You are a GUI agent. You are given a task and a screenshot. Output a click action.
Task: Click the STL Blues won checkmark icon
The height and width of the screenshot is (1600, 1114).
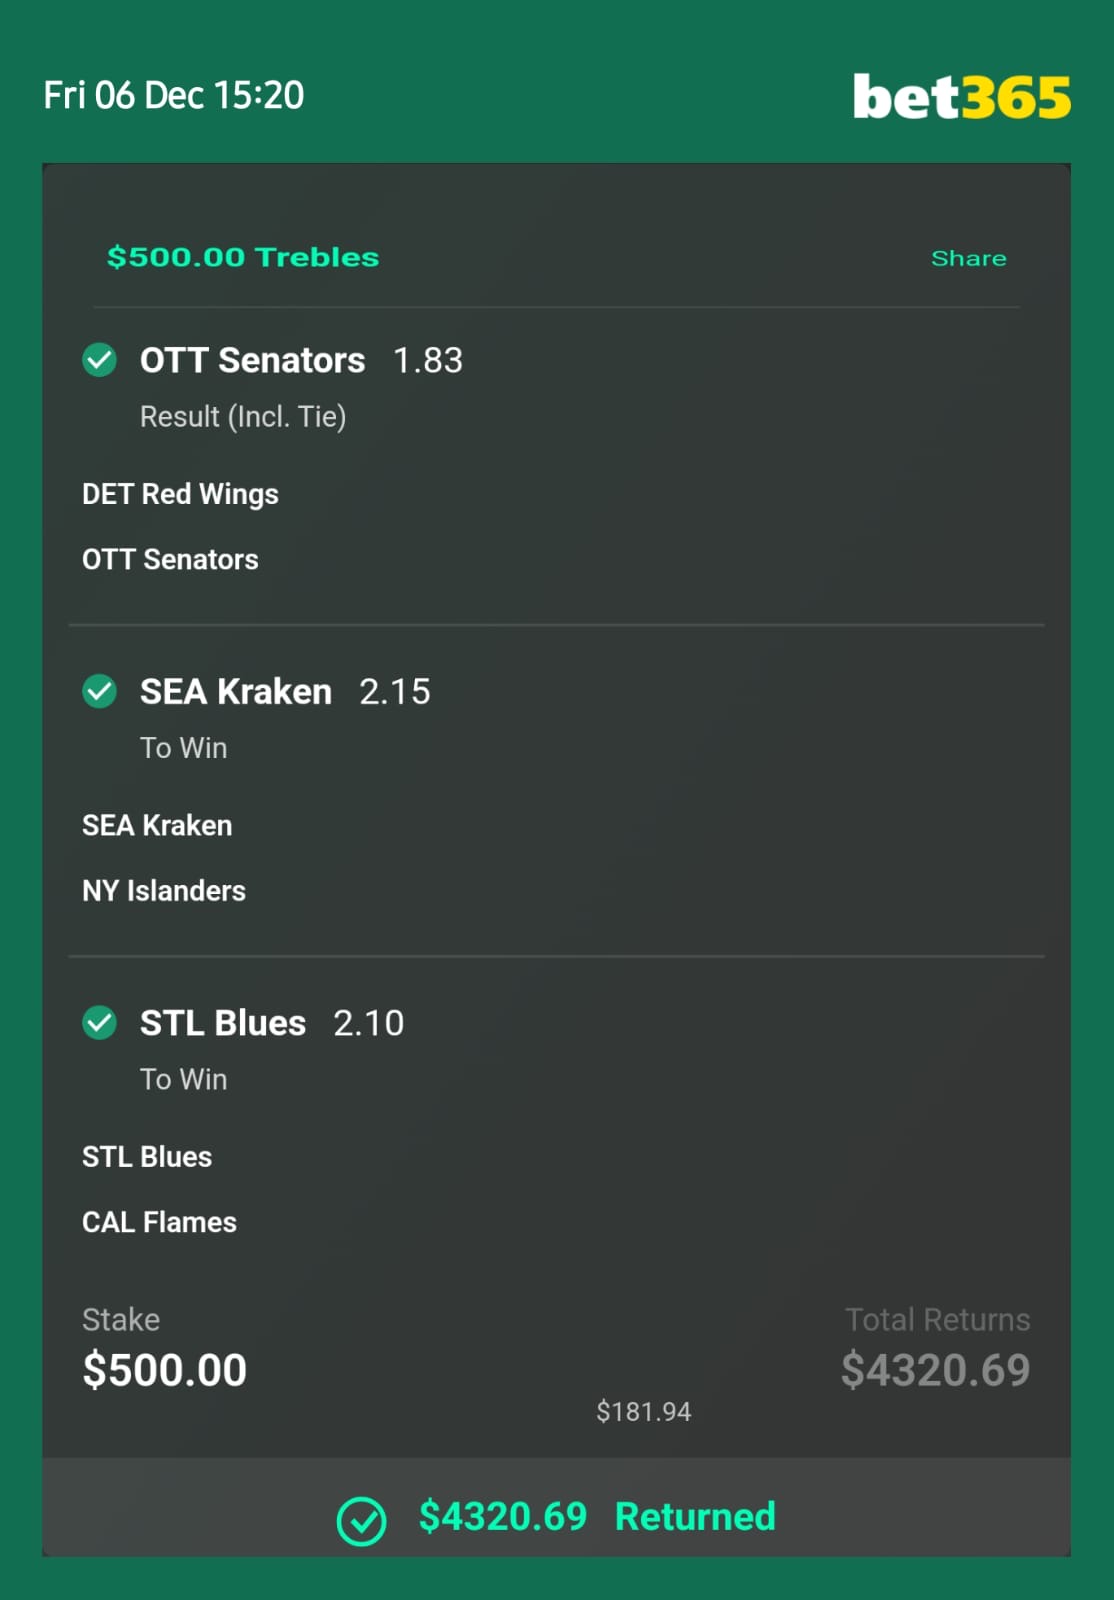pyautogui.click(x=99, y=1023)
